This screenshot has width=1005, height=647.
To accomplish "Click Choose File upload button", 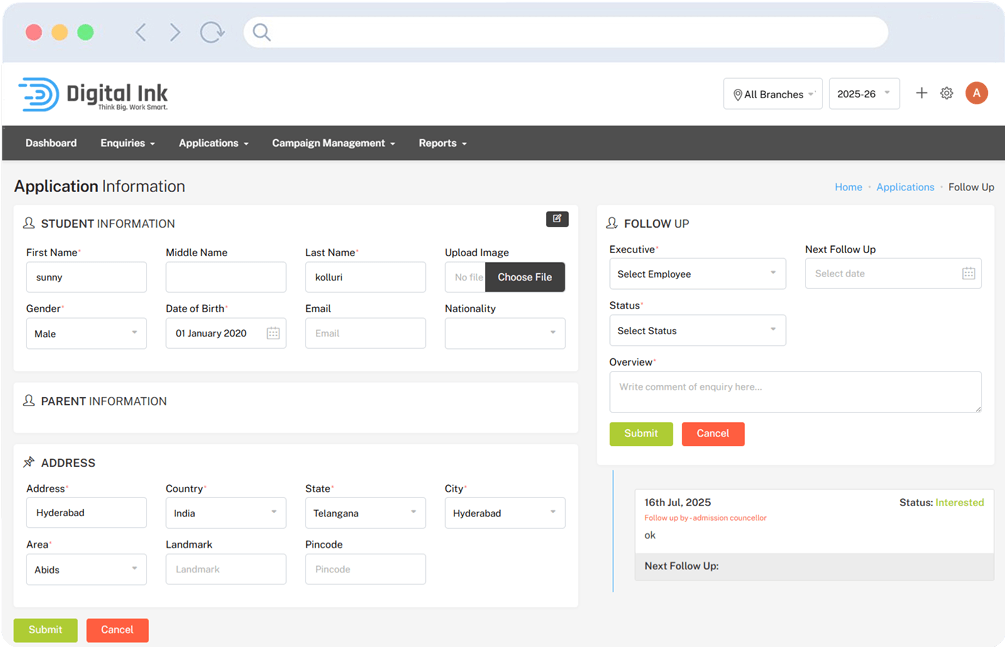I will click(525, 277).
